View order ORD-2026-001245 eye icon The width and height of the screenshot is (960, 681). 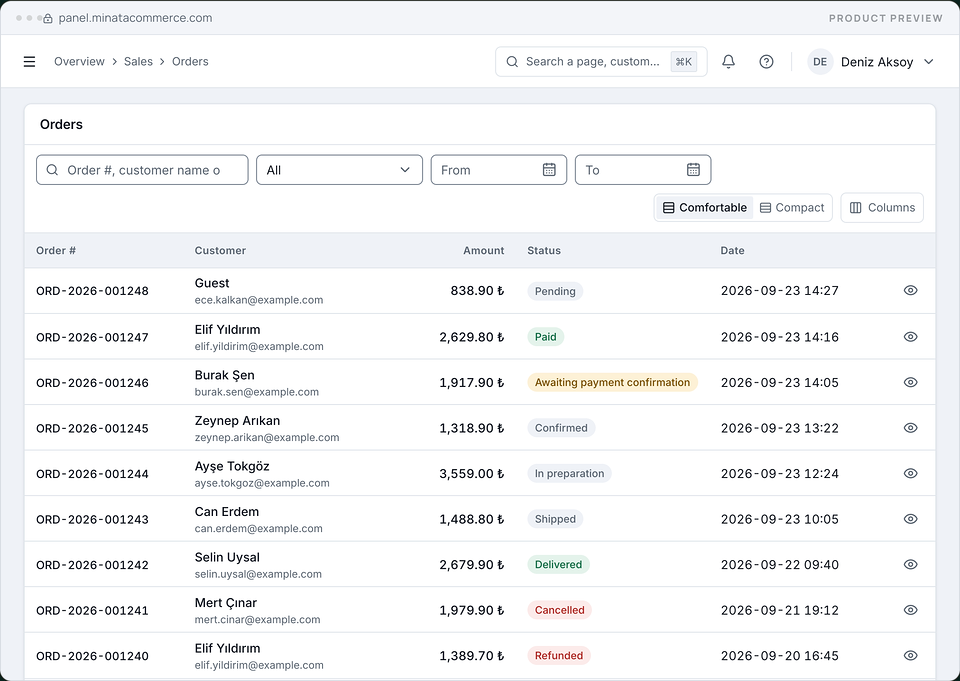(910, 427)
